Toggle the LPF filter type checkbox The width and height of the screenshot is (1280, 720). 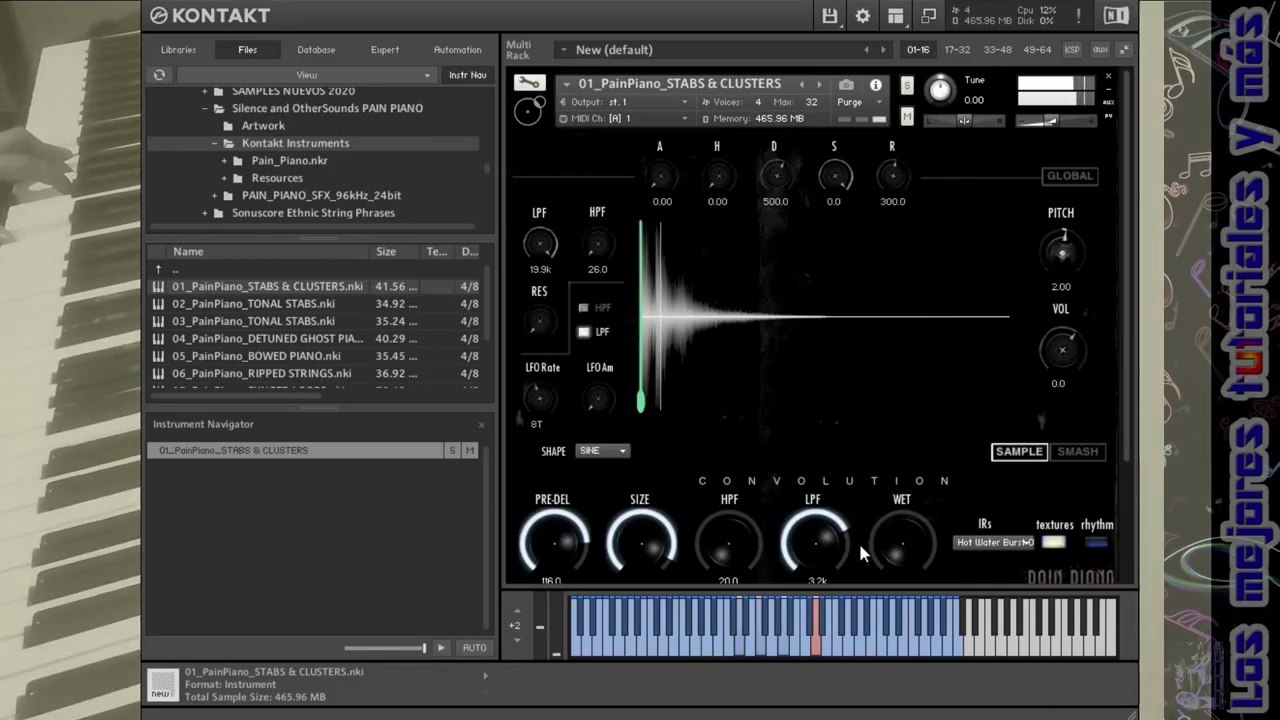click(x=584, y=332)
